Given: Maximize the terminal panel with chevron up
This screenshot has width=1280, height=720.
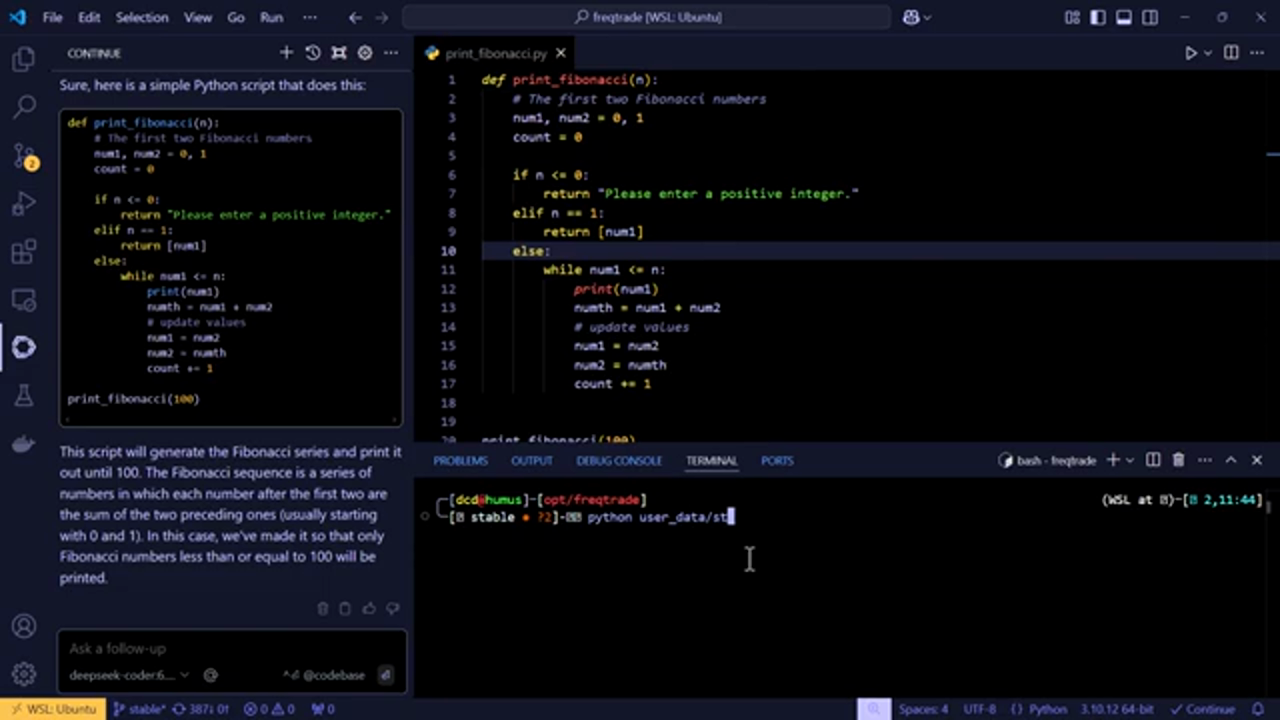Looking at the screenshot, I should pos(1231,460).
